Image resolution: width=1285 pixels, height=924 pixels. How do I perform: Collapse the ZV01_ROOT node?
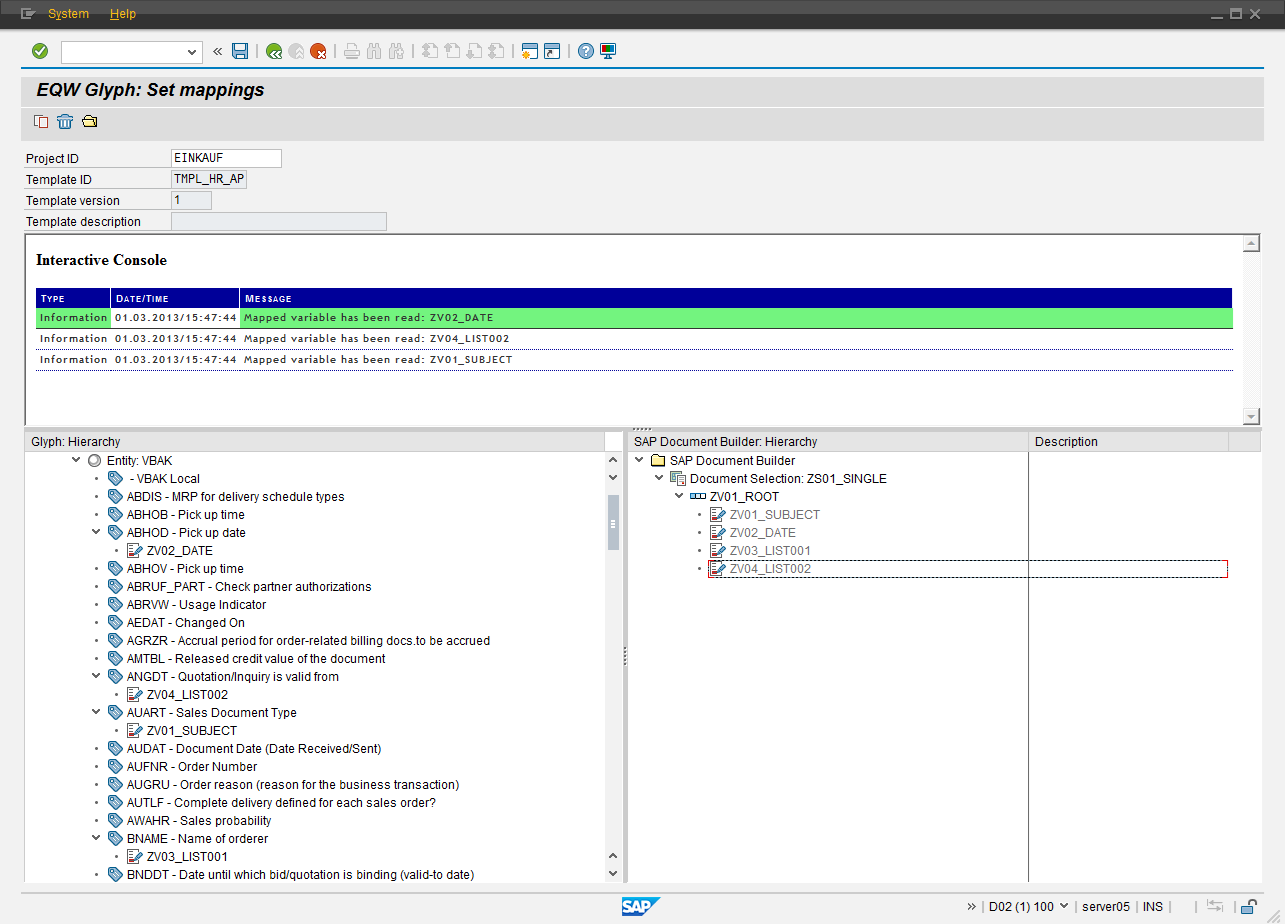pyautogui.click(x=679, y=496)
